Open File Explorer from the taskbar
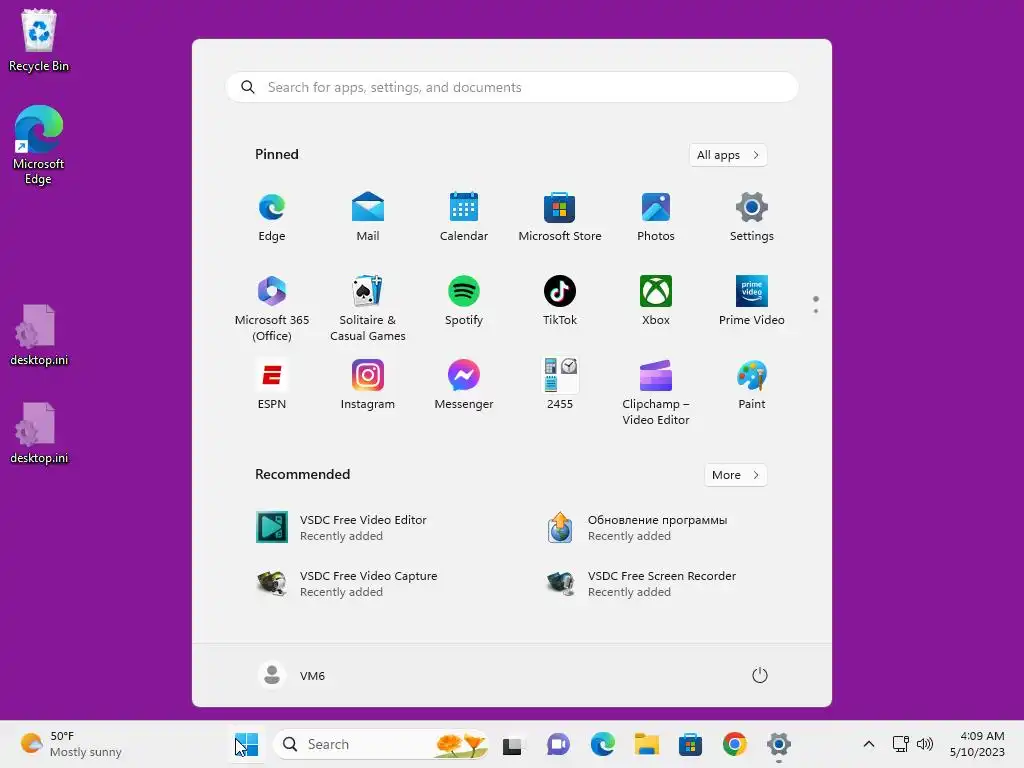Screen dimensions: 1024x768 click(x=647, y=744)
